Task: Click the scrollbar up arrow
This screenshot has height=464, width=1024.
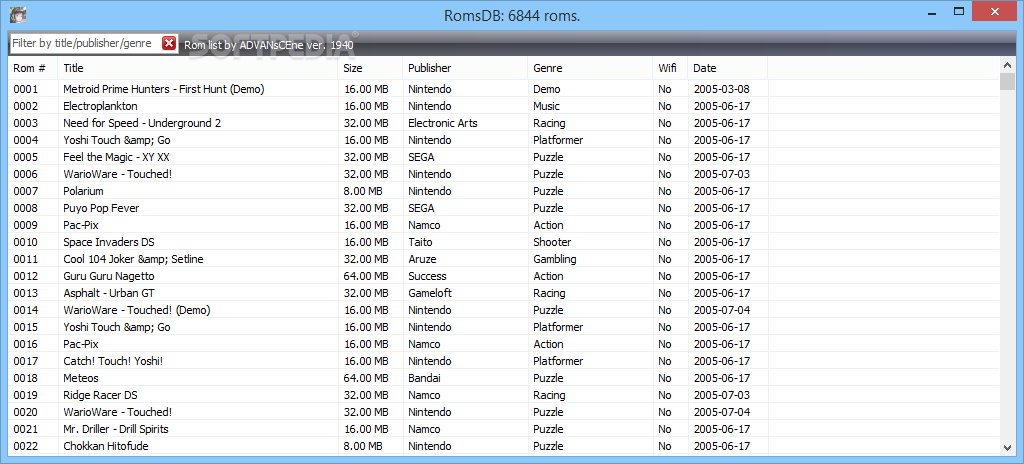Action: [x=1007, y=65]
